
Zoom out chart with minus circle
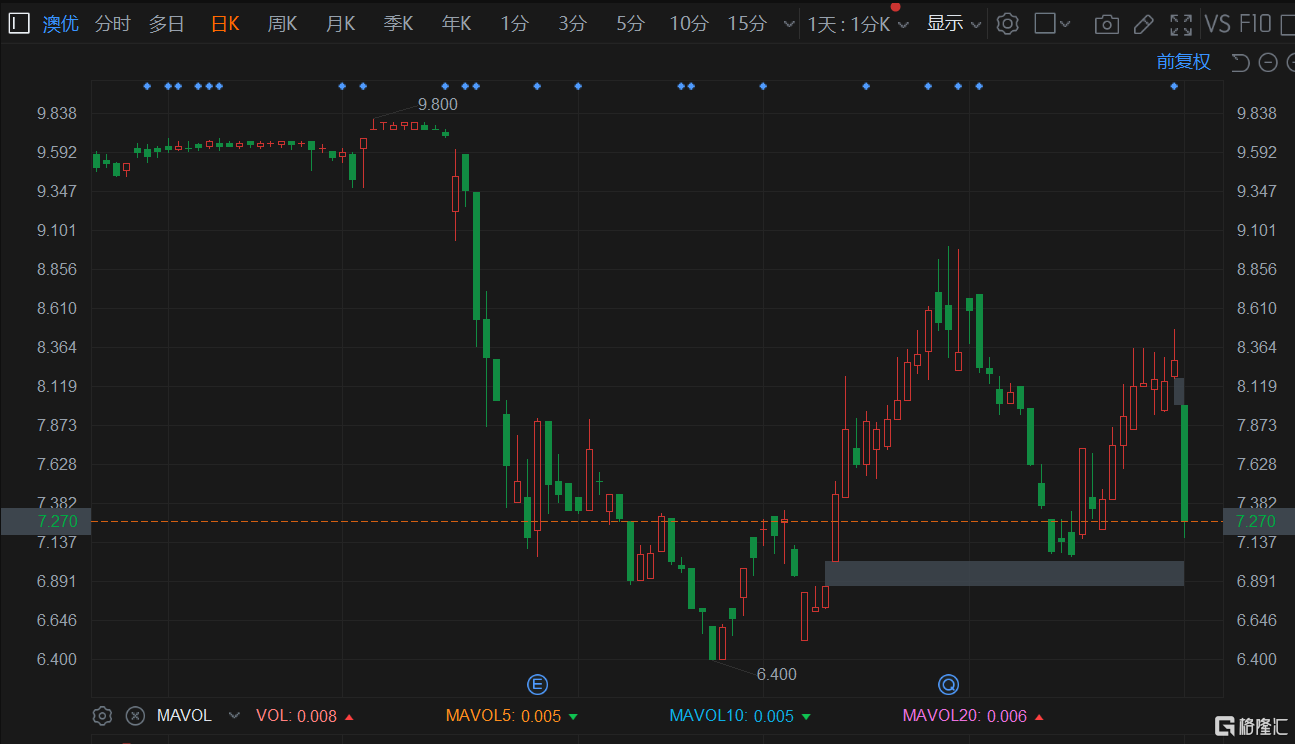click(1268, 63)
